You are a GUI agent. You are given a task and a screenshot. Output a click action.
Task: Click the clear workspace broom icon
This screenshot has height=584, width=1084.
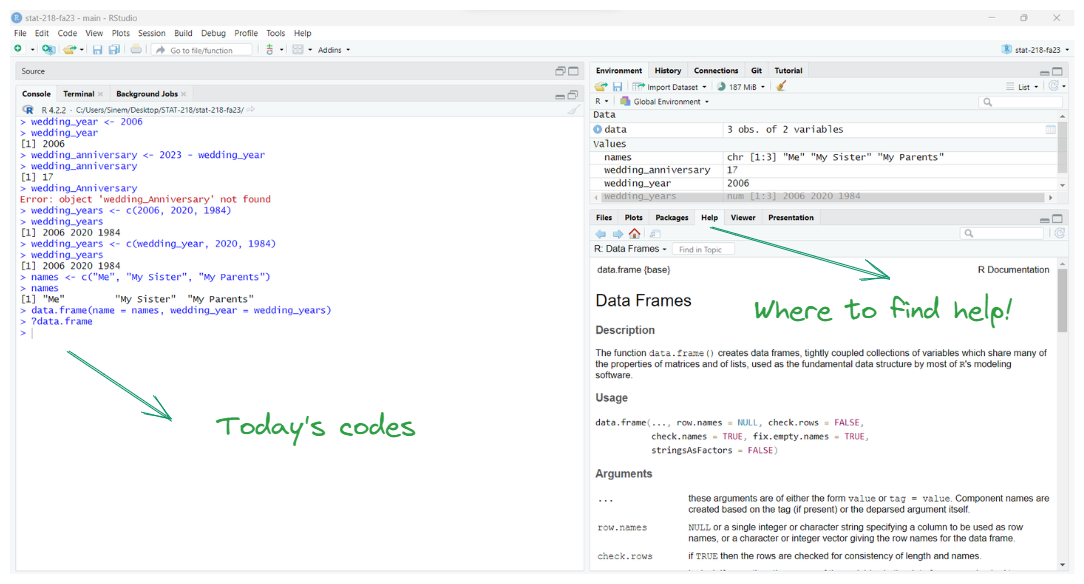point(781,87)
